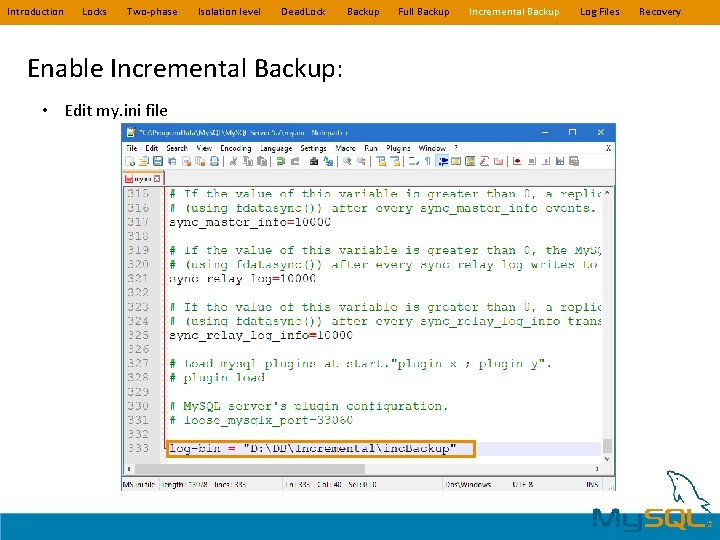Click the Print toolbar icon

214,161
